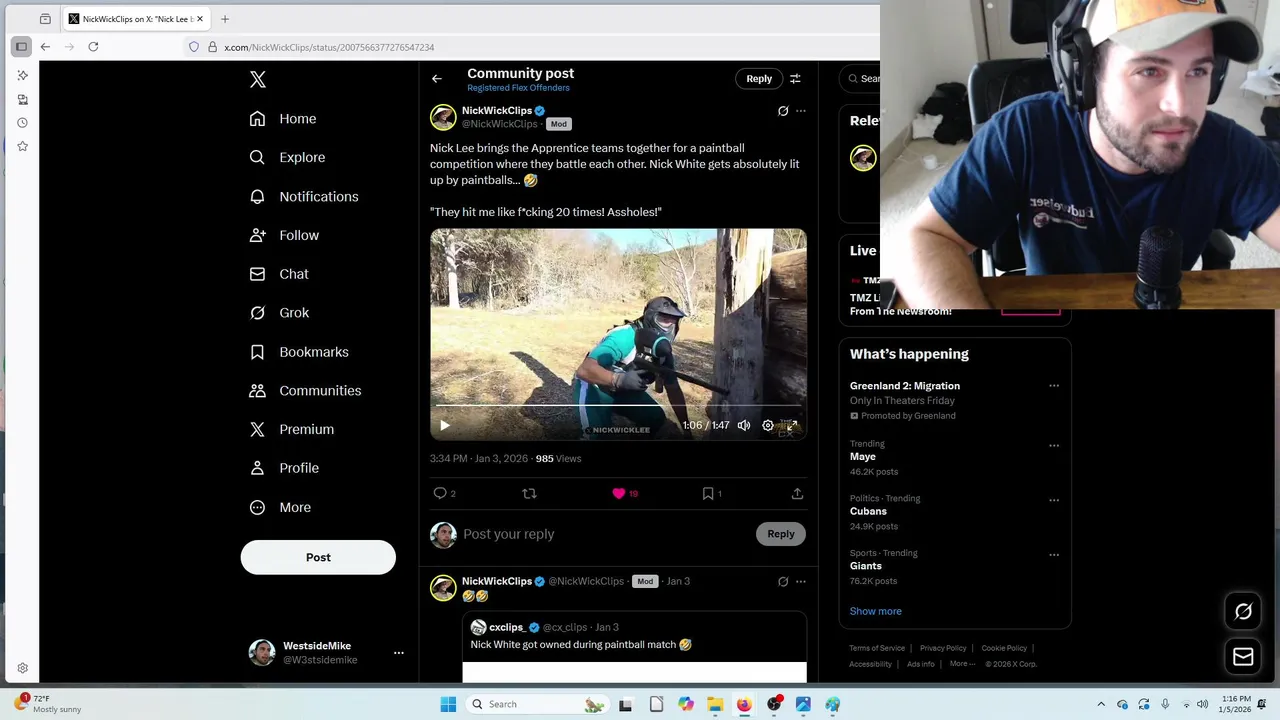Repost the tweet via repost icon
This screenshot has height=720, width=1280.
(529, 493)
